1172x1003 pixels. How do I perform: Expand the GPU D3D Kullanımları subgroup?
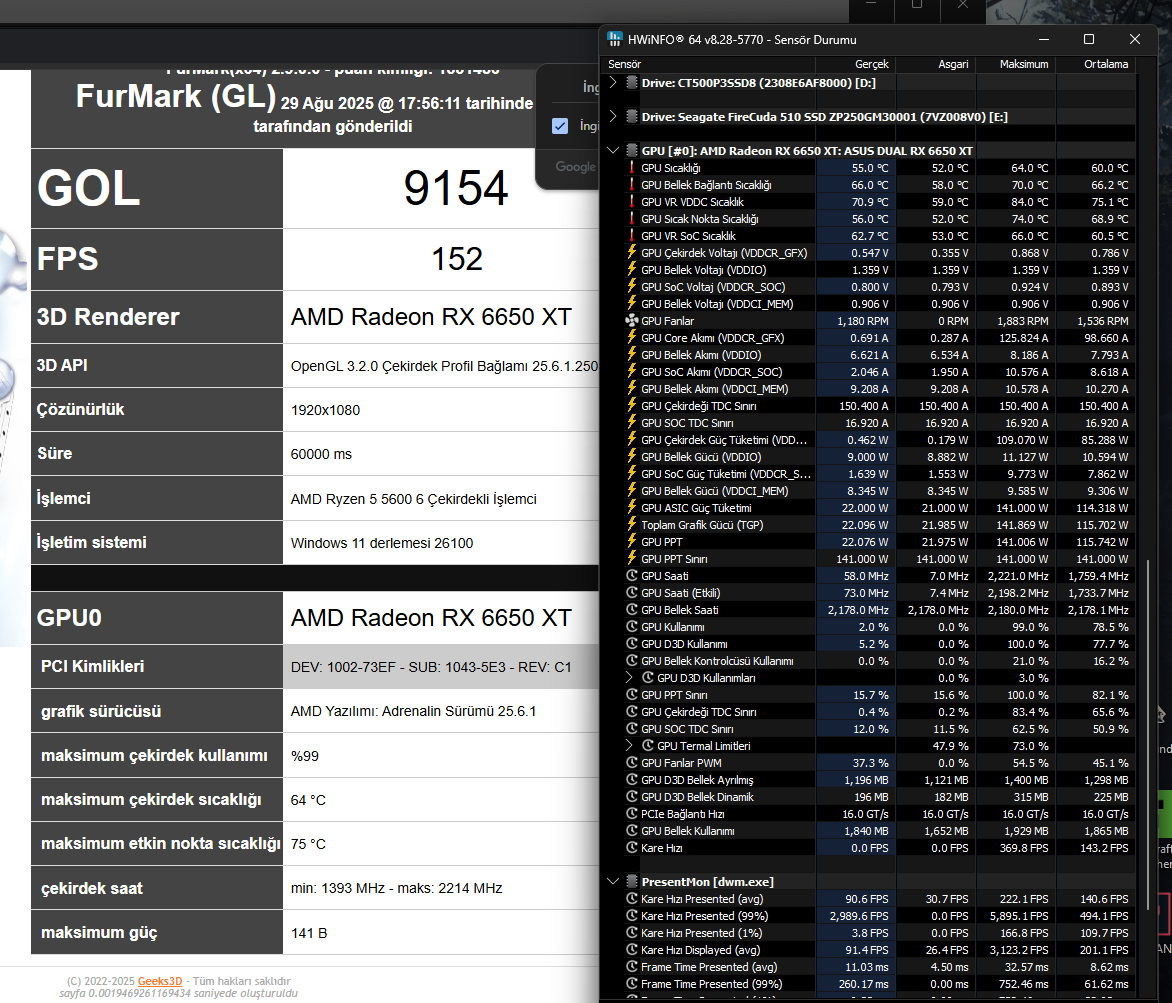(629, 678)
